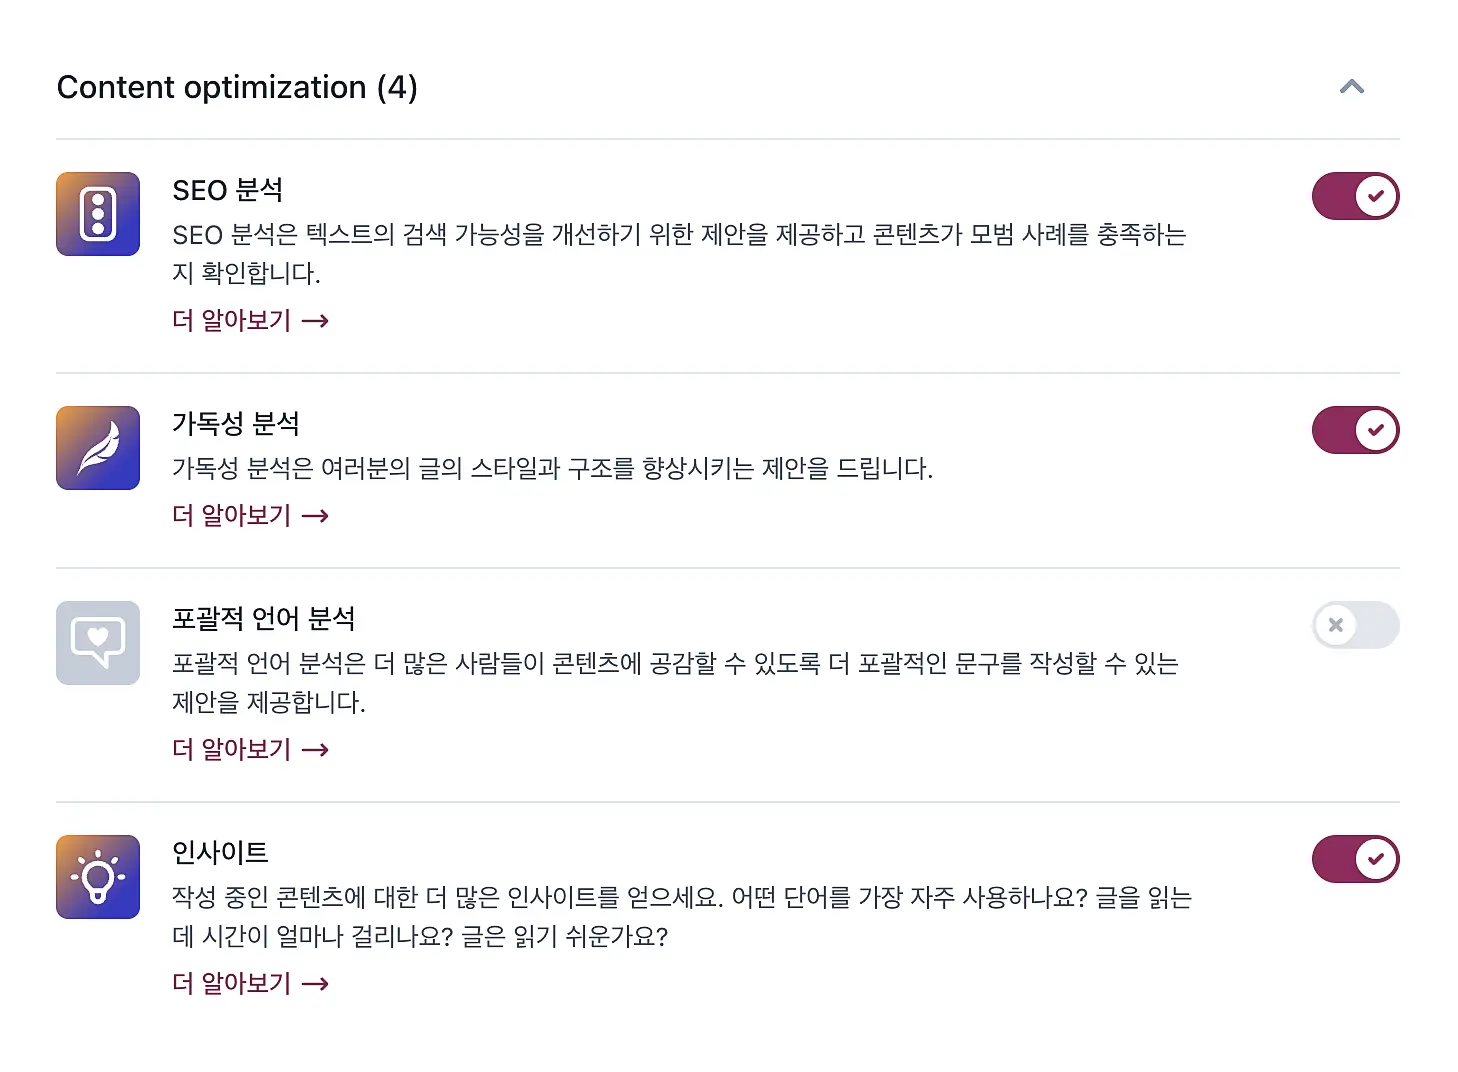Collapse the Content optimization section chevron
This screenshot has height=1072, width=1458.
(1352, 87)
